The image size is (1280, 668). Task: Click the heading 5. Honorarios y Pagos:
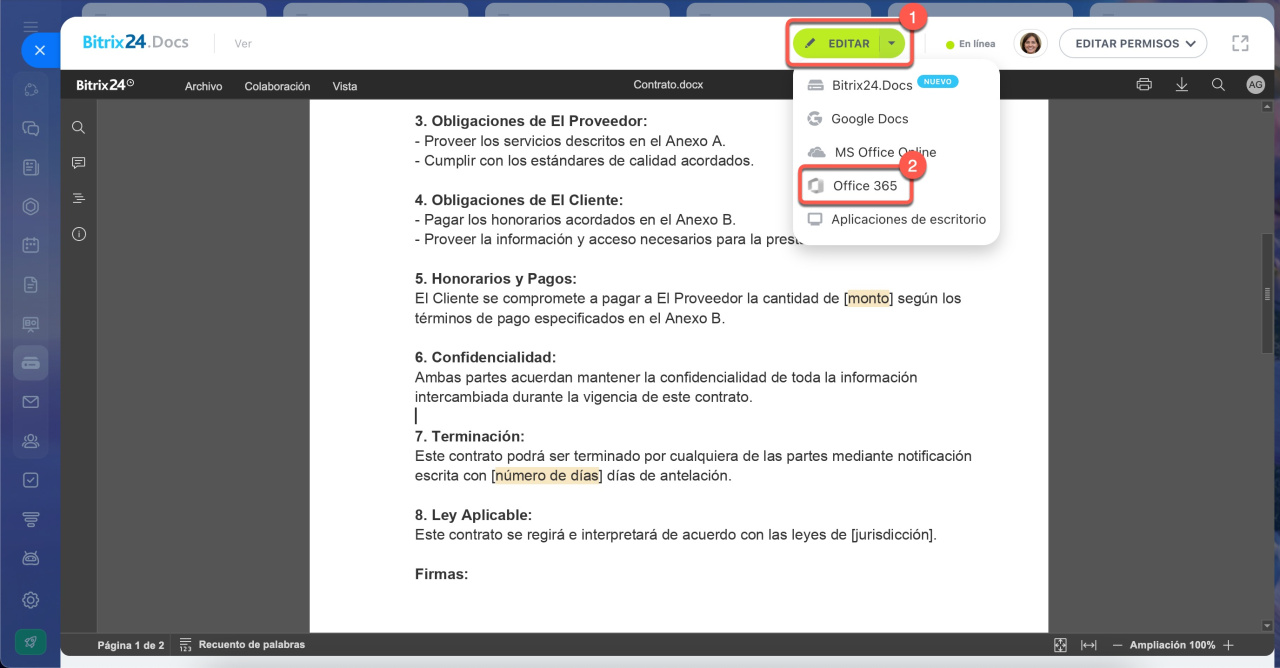(495, 278)
